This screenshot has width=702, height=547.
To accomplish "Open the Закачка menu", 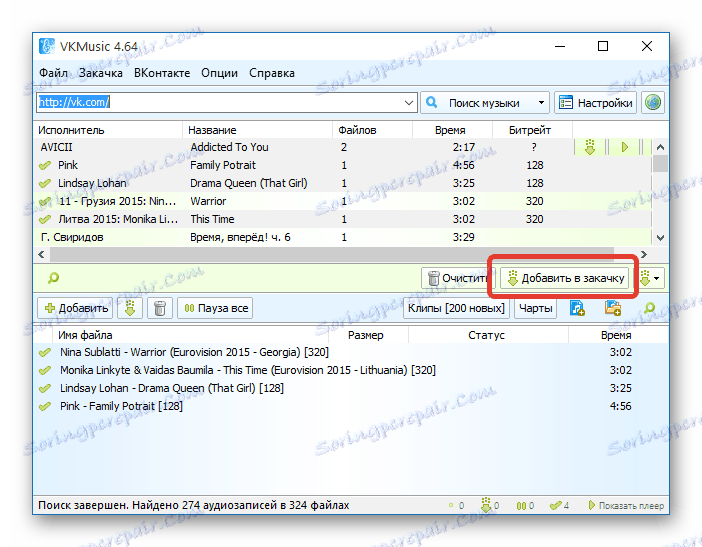I will [x=100, y=73].
